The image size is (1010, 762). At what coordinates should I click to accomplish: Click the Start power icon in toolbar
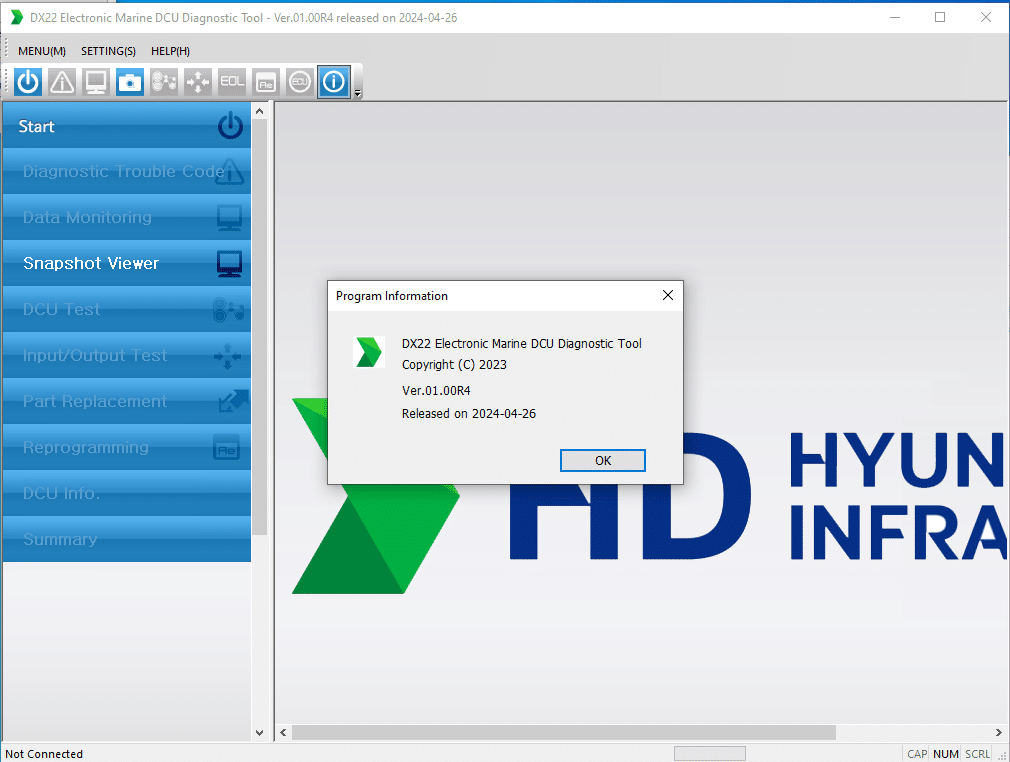click(x=28, y=82)
